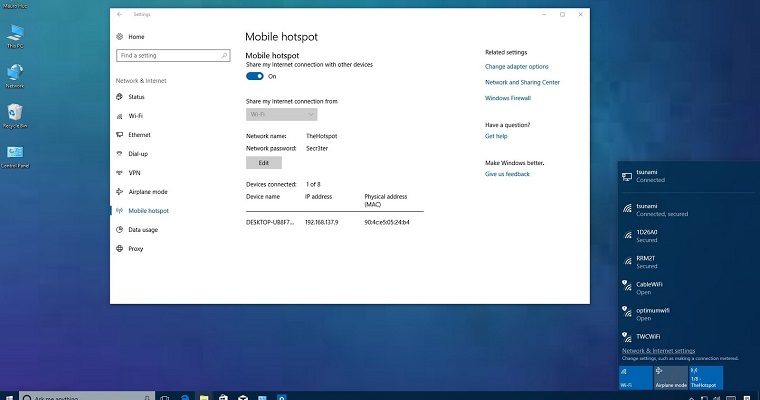This screenshot has width=760, height=400.
Task: Select tsunami Wi-Fi network marked Connected, secured
Action: 688,210
